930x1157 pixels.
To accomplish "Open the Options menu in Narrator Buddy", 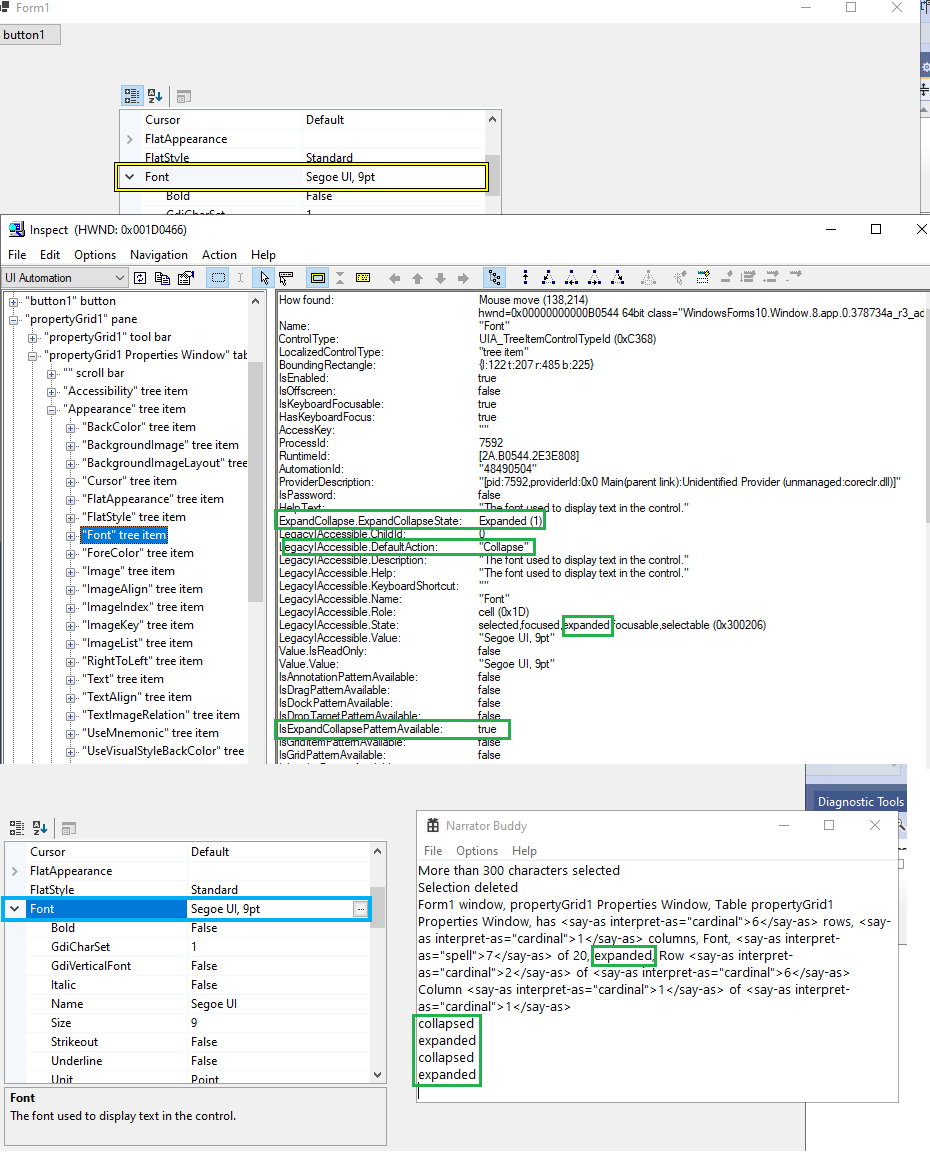I will coord(478,851).
